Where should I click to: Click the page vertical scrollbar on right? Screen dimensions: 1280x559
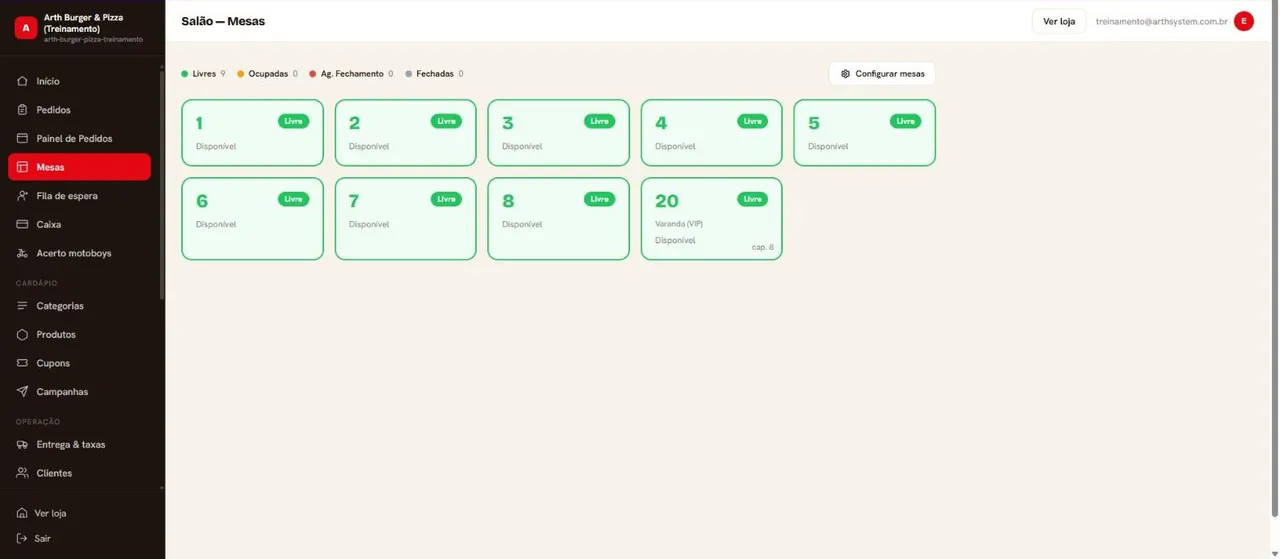coord(1274,265)
